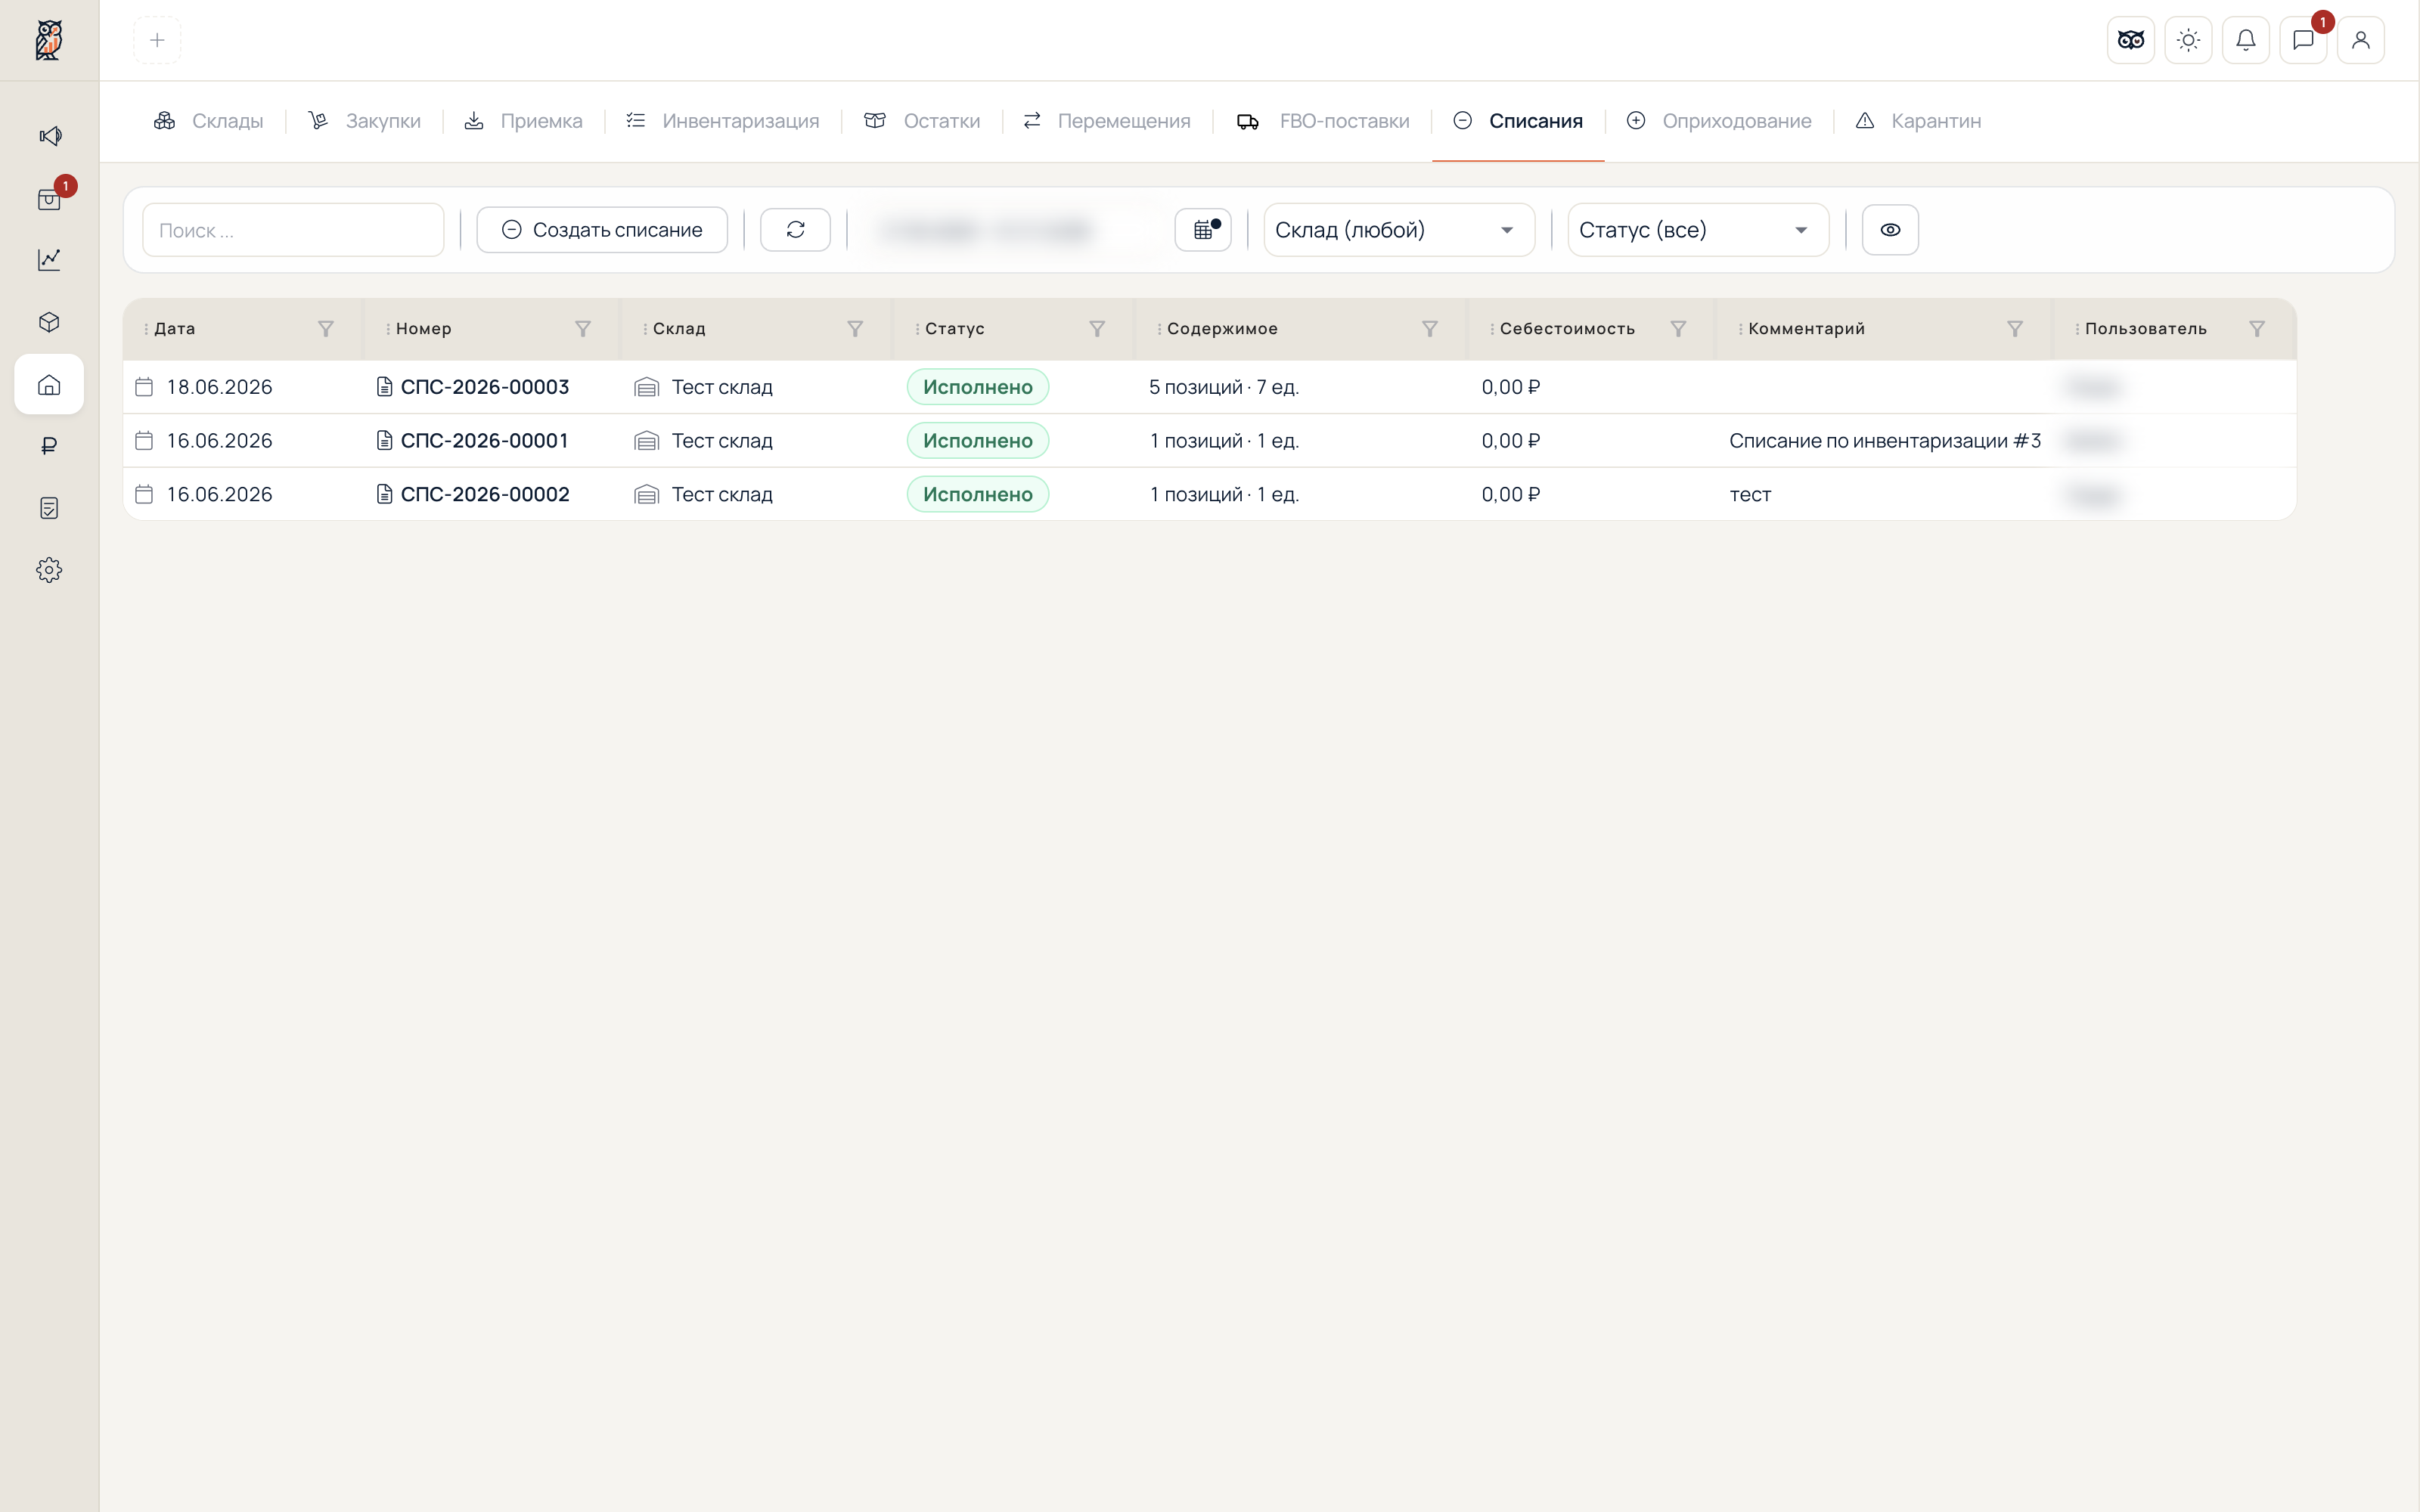This screenshot has width=2420, height=1512.
Task: Click the owl assistant icon
Action: 2130,40
